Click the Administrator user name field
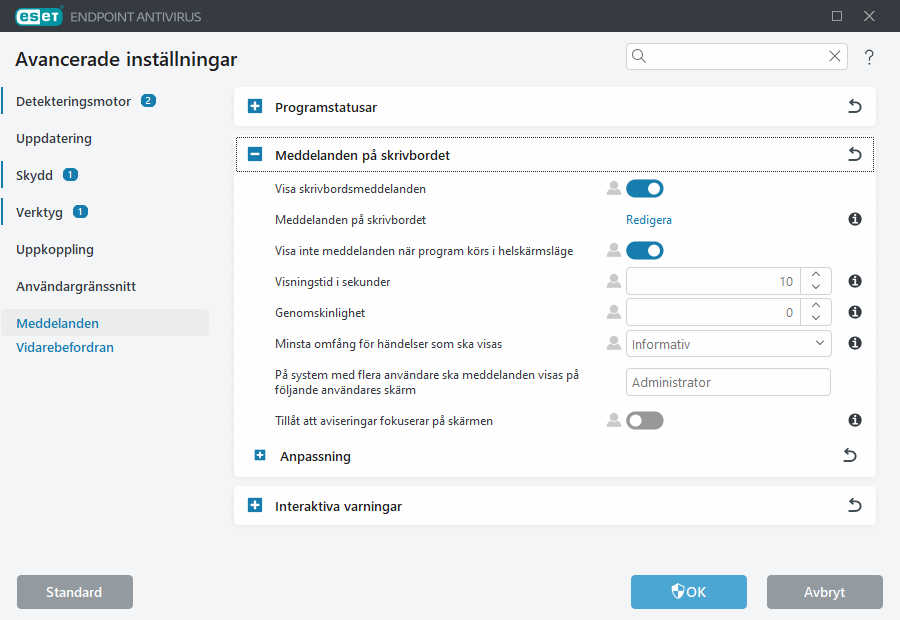Viewport: 900px width, 620px height. [728, 382]
